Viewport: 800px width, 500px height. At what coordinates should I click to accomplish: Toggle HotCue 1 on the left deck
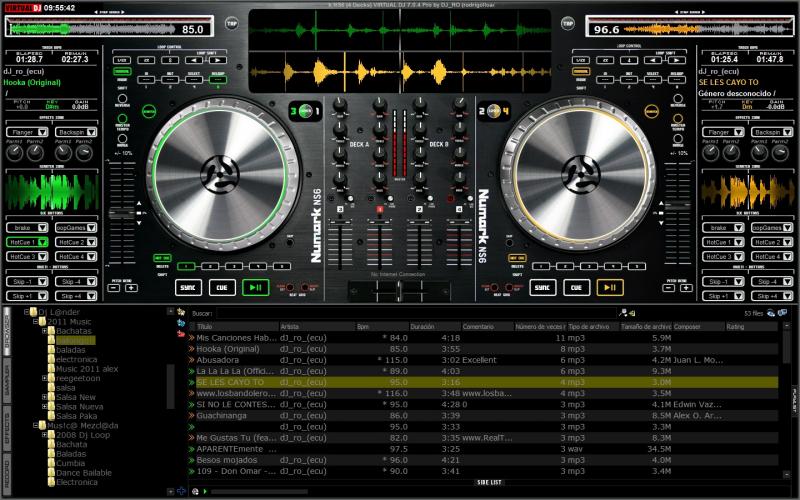23,242
